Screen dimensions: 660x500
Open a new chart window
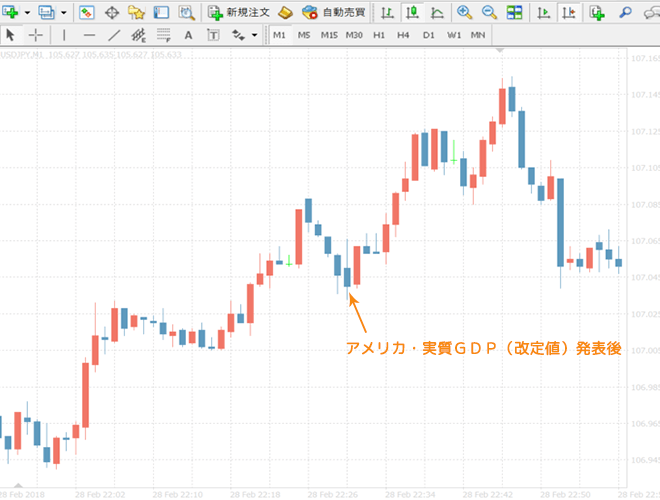10,13
